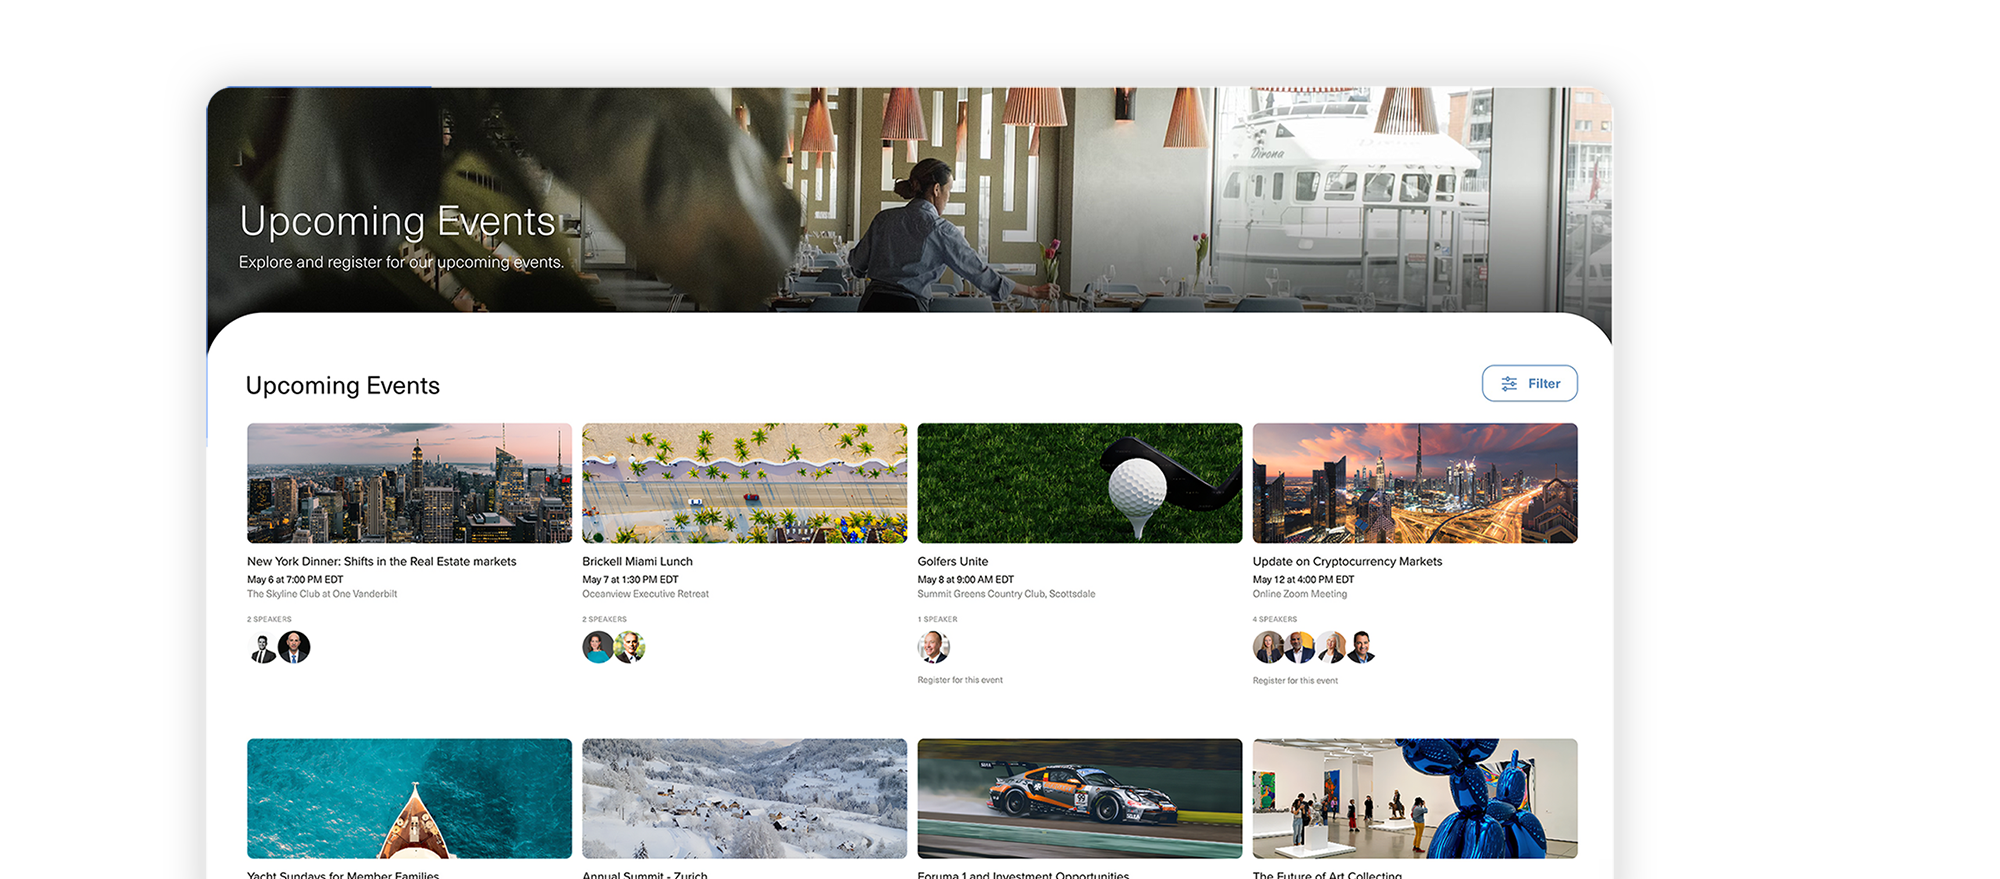This screenshot has width=2000, height=879.
Task: Open Brickell Miami Lunch beach thumbnail
Action: (x=744, y=483)
